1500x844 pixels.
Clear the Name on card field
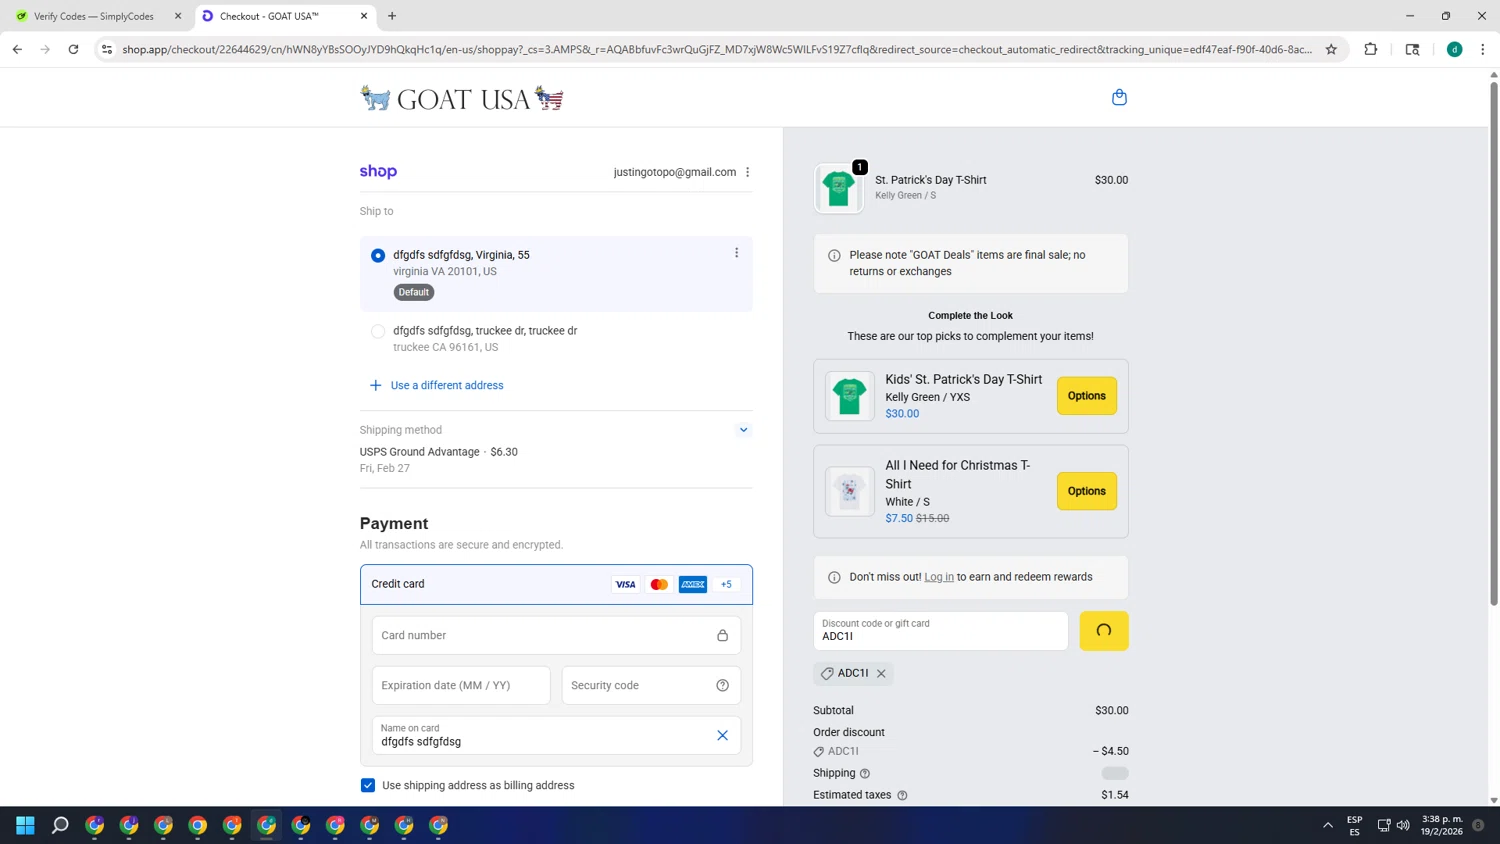point(722,735)
